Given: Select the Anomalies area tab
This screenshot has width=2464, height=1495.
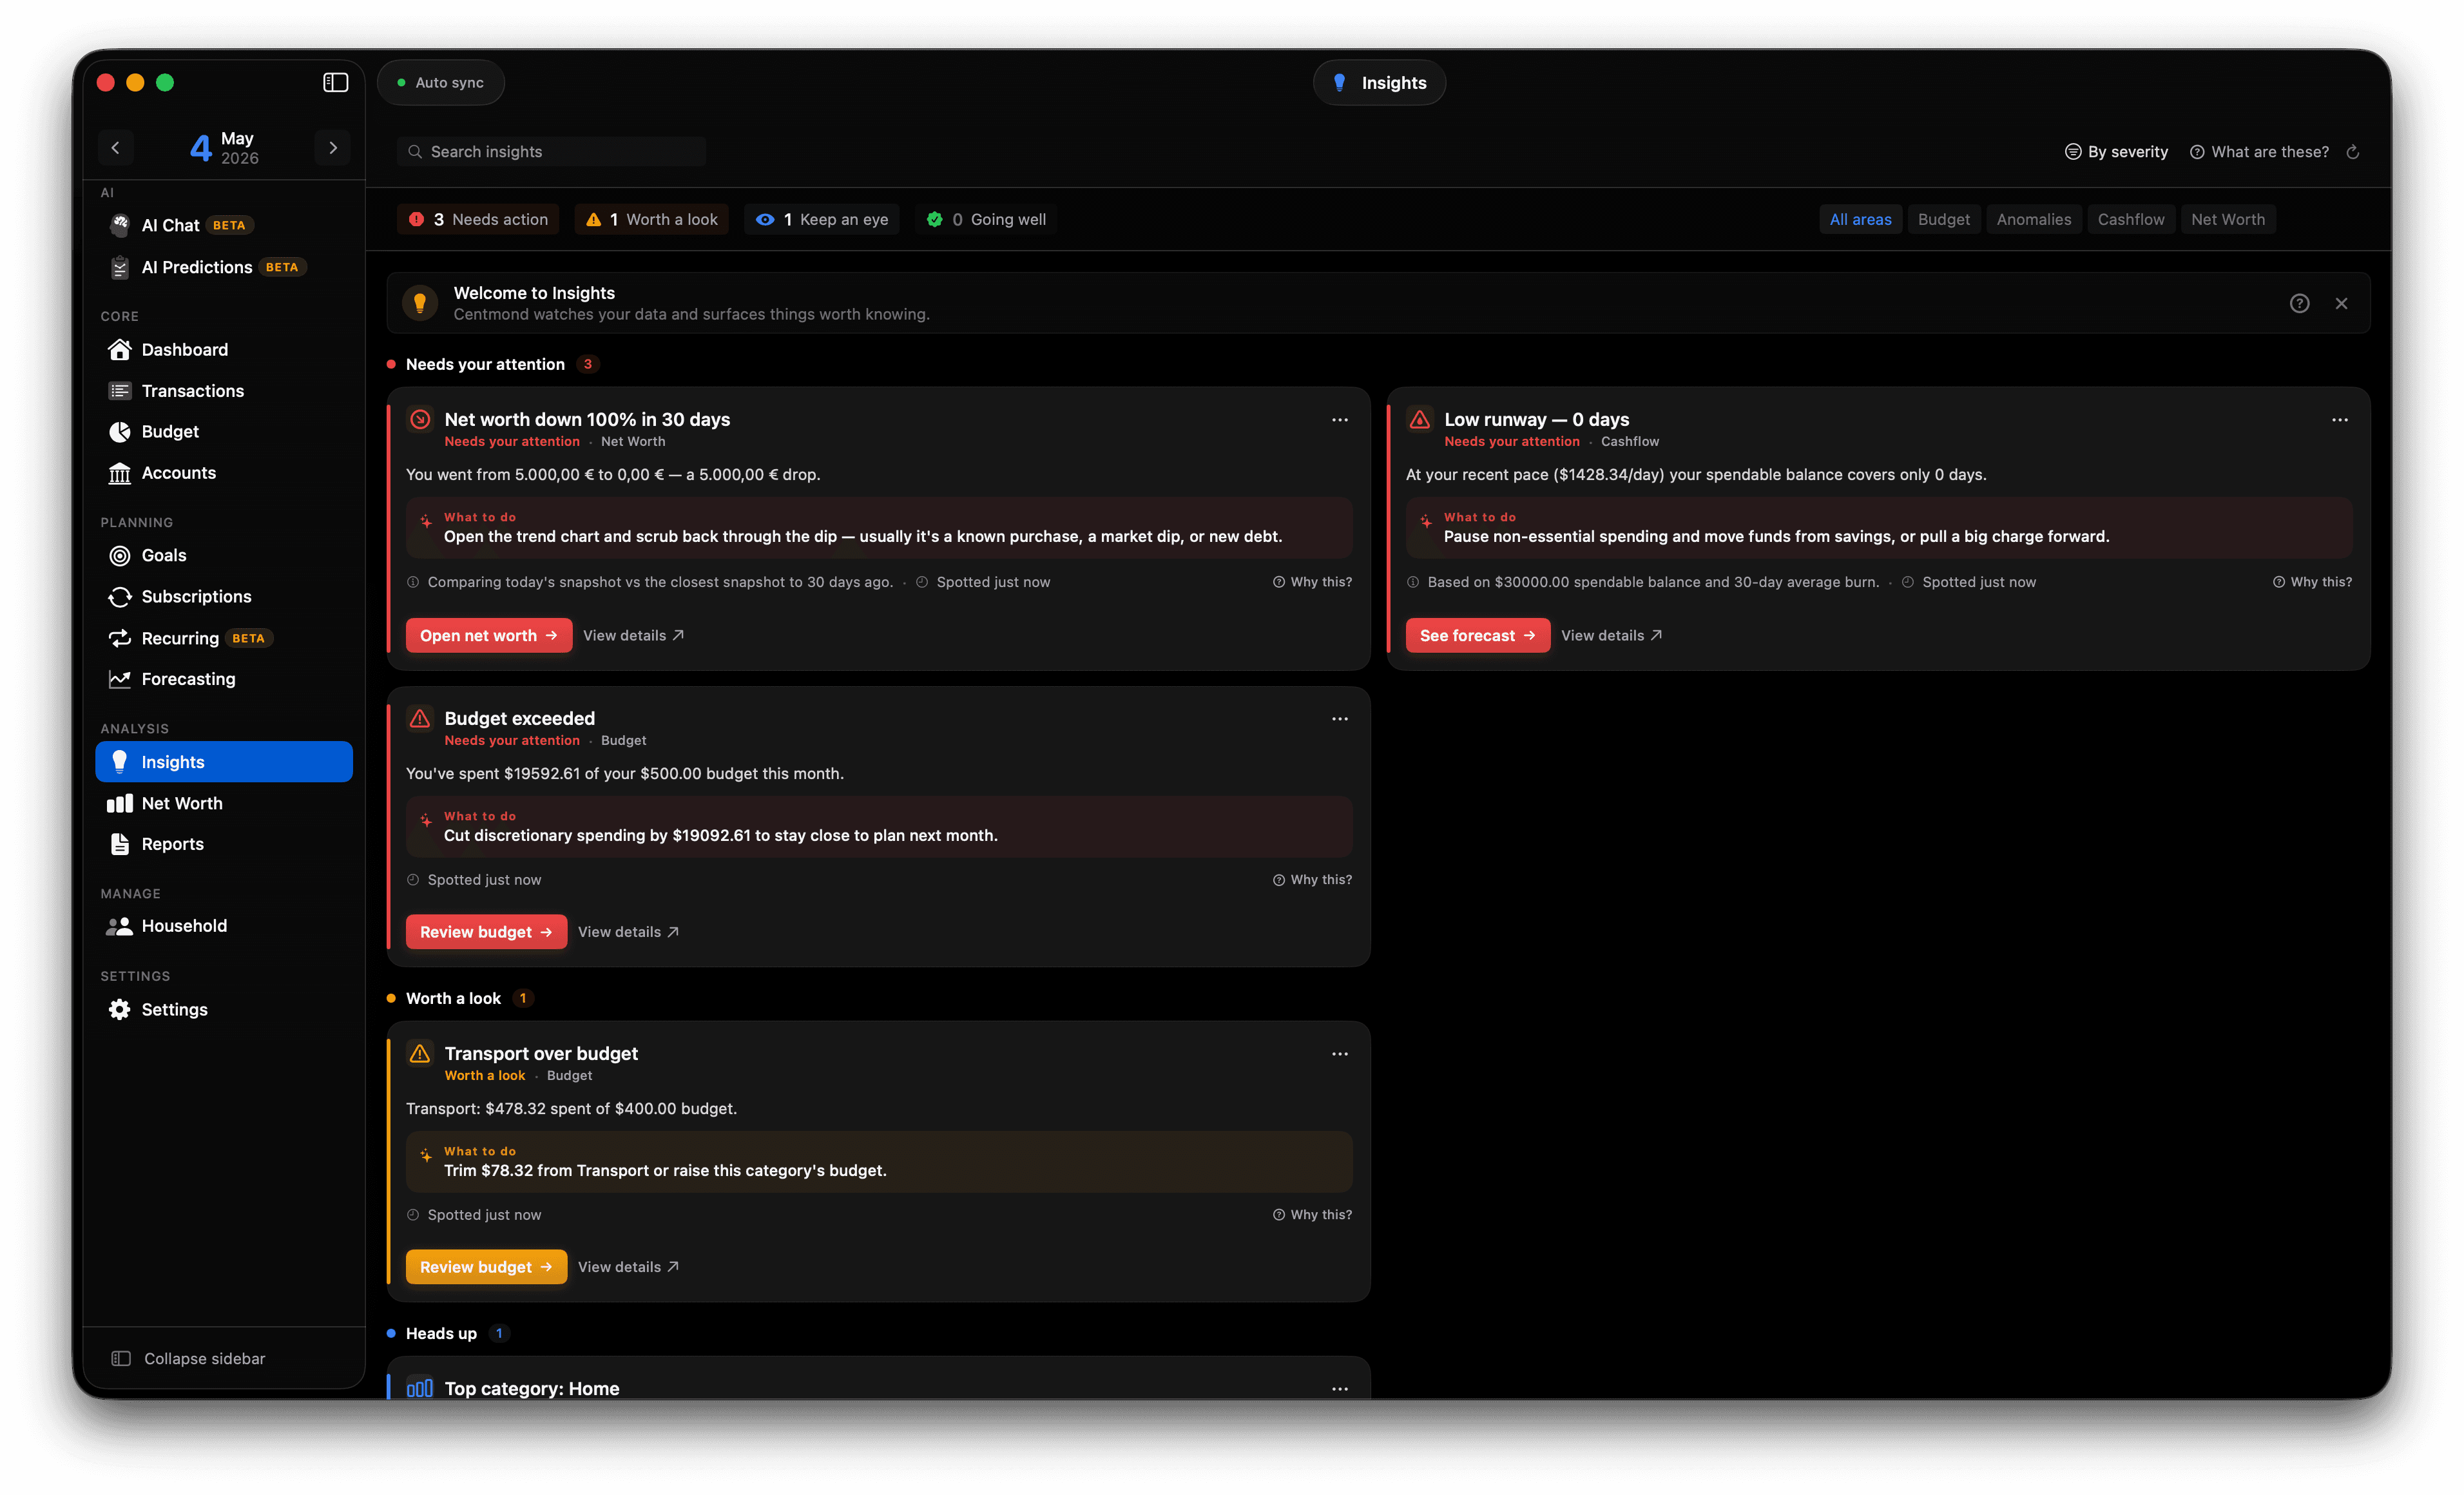Looking at the screenshot, I should (2033, 219).
